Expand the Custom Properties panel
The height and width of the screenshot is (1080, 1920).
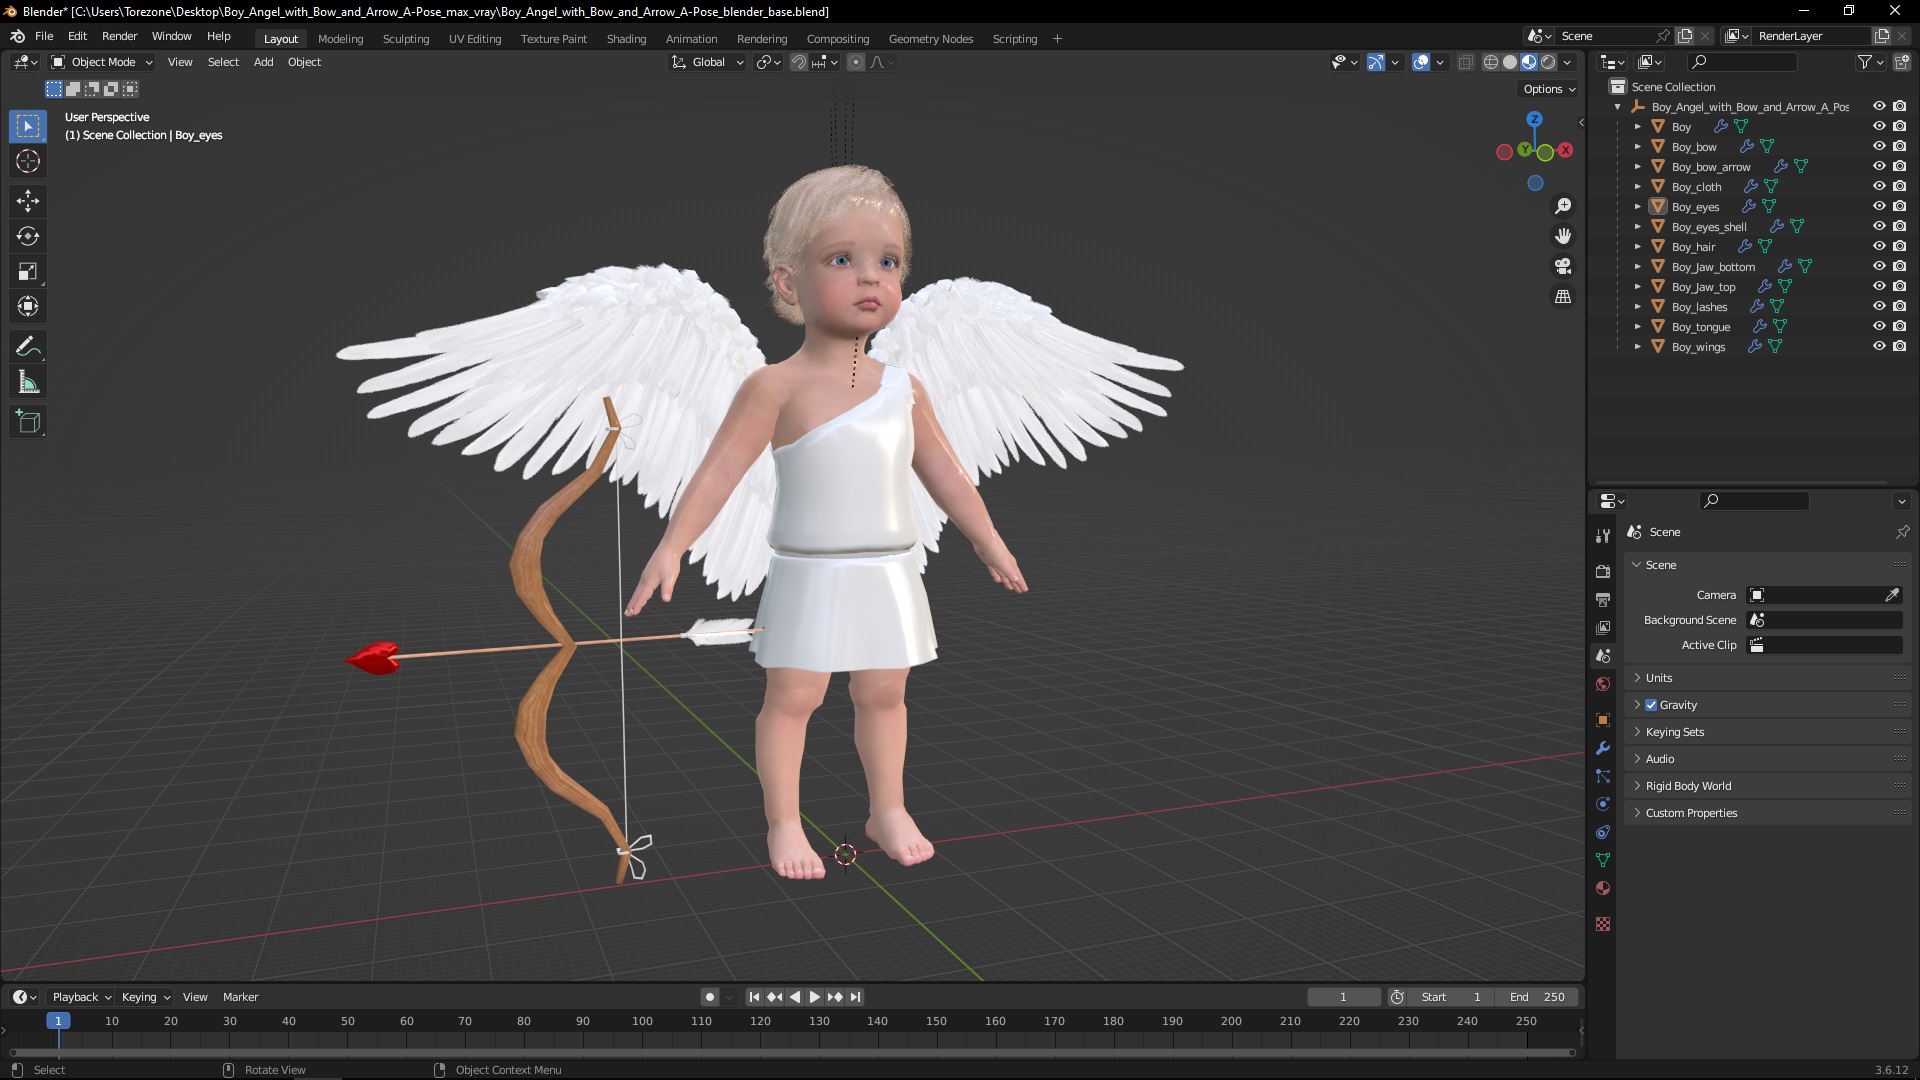pos(1768,813)
